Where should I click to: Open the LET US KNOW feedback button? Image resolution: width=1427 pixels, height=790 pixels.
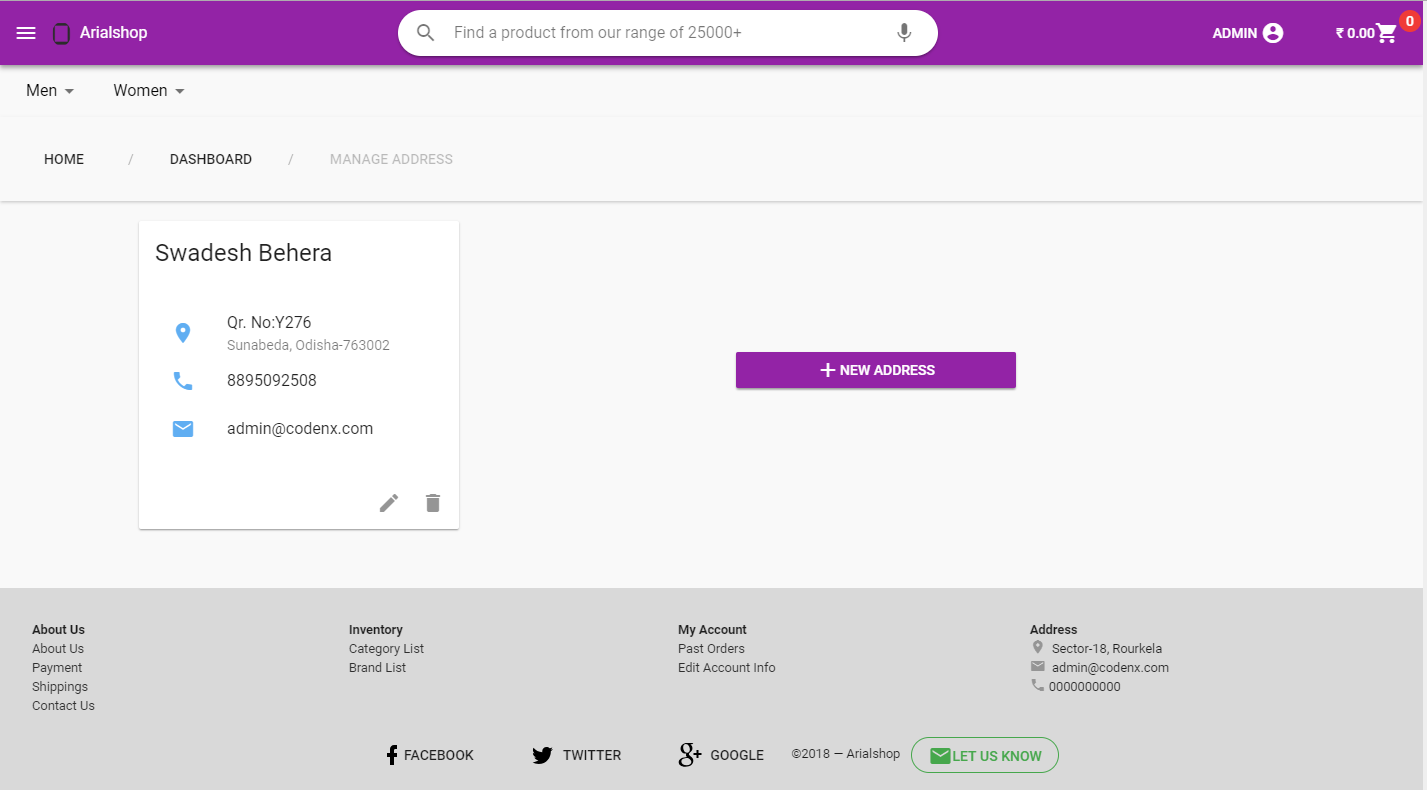pyautogui.click(x=984, y=755)
